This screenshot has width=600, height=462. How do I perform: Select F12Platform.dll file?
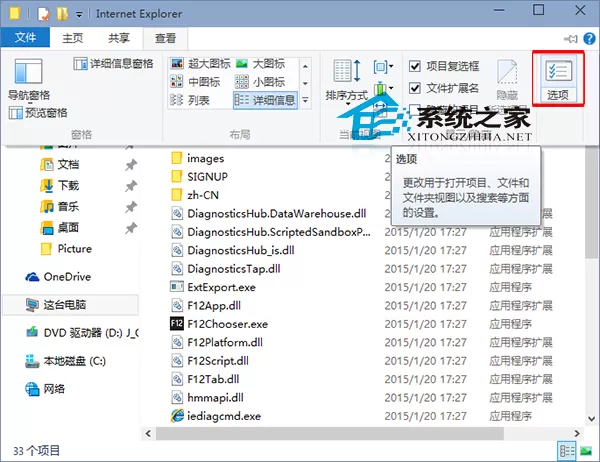tap(217, 342)
